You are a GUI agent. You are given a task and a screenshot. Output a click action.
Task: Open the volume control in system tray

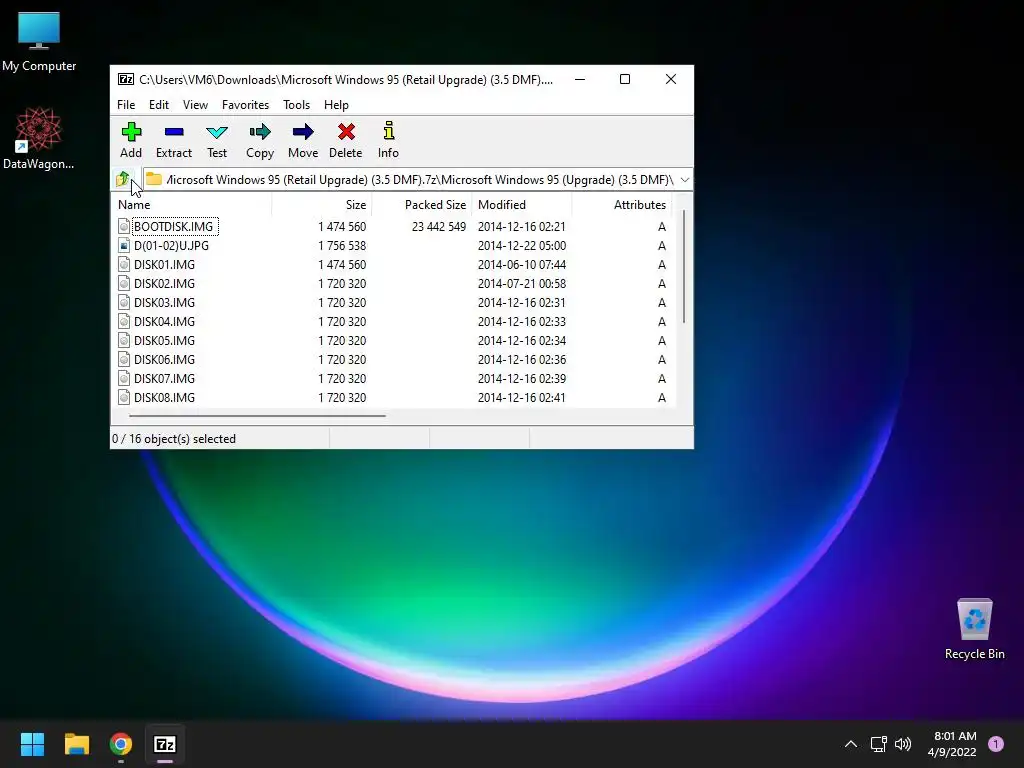pos(903,744)
